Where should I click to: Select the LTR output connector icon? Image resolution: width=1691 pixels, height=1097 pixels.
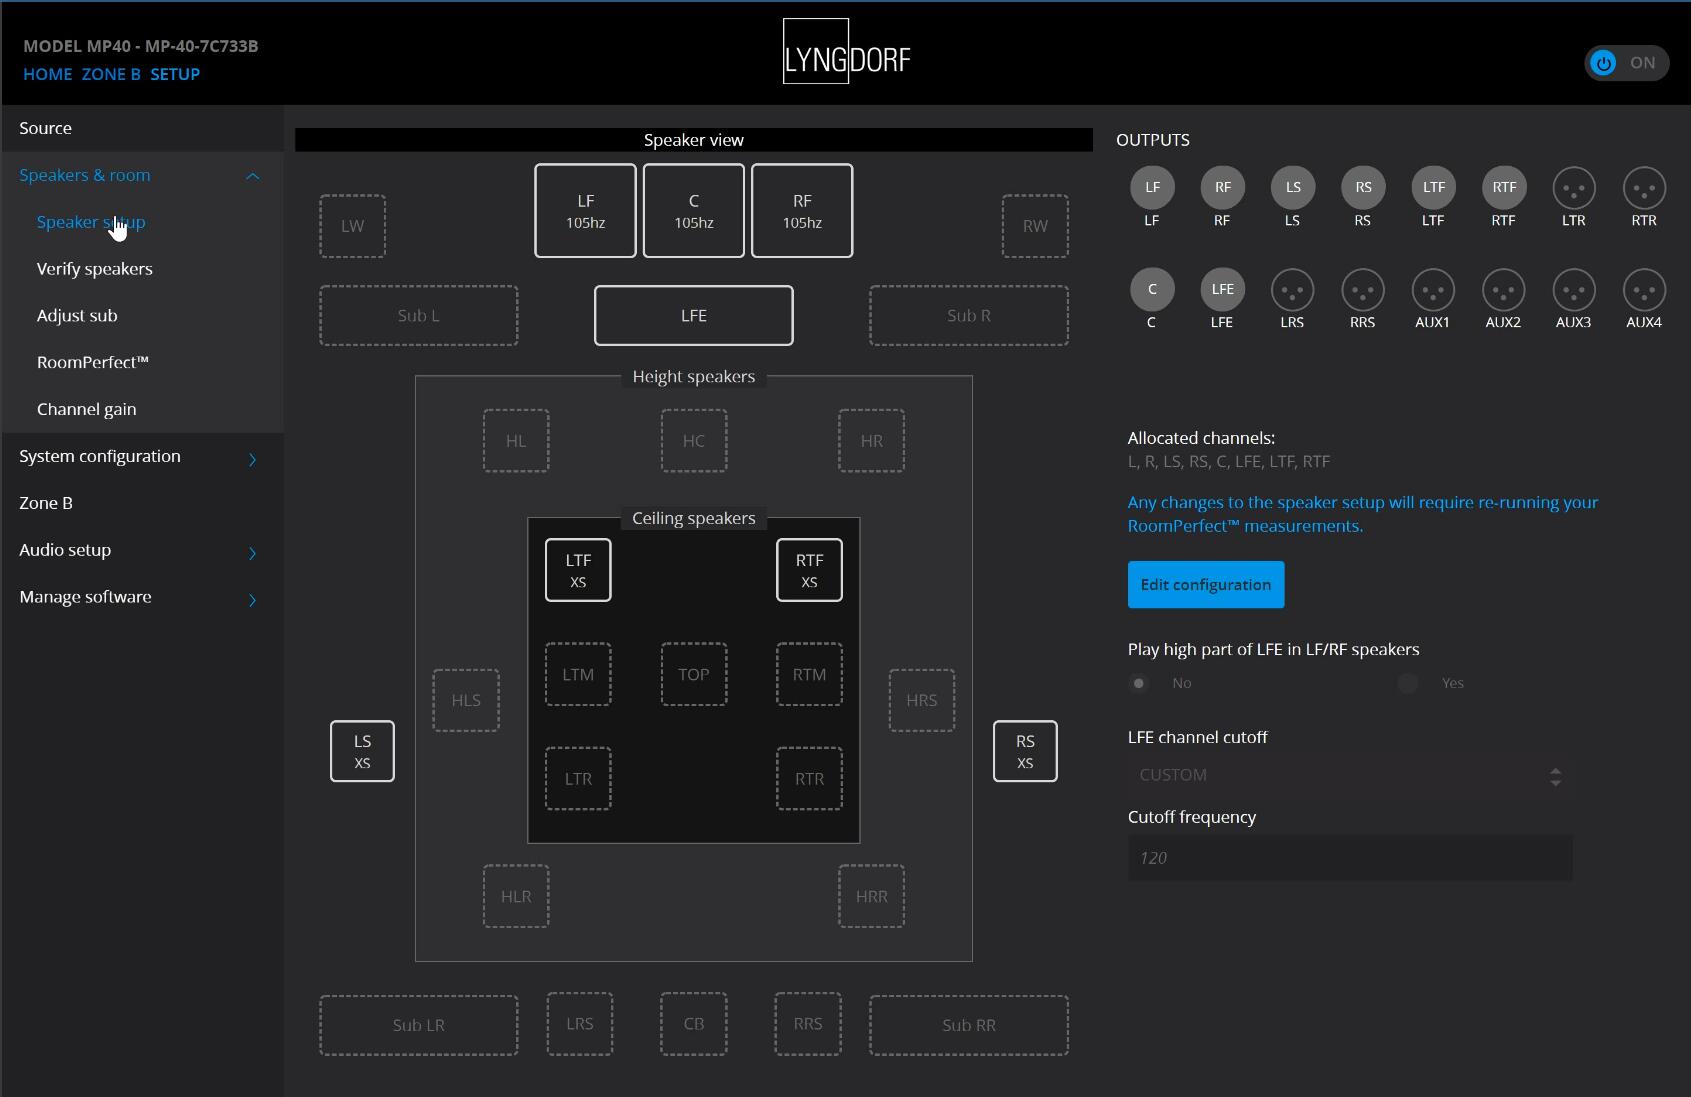coord(1573,188)
